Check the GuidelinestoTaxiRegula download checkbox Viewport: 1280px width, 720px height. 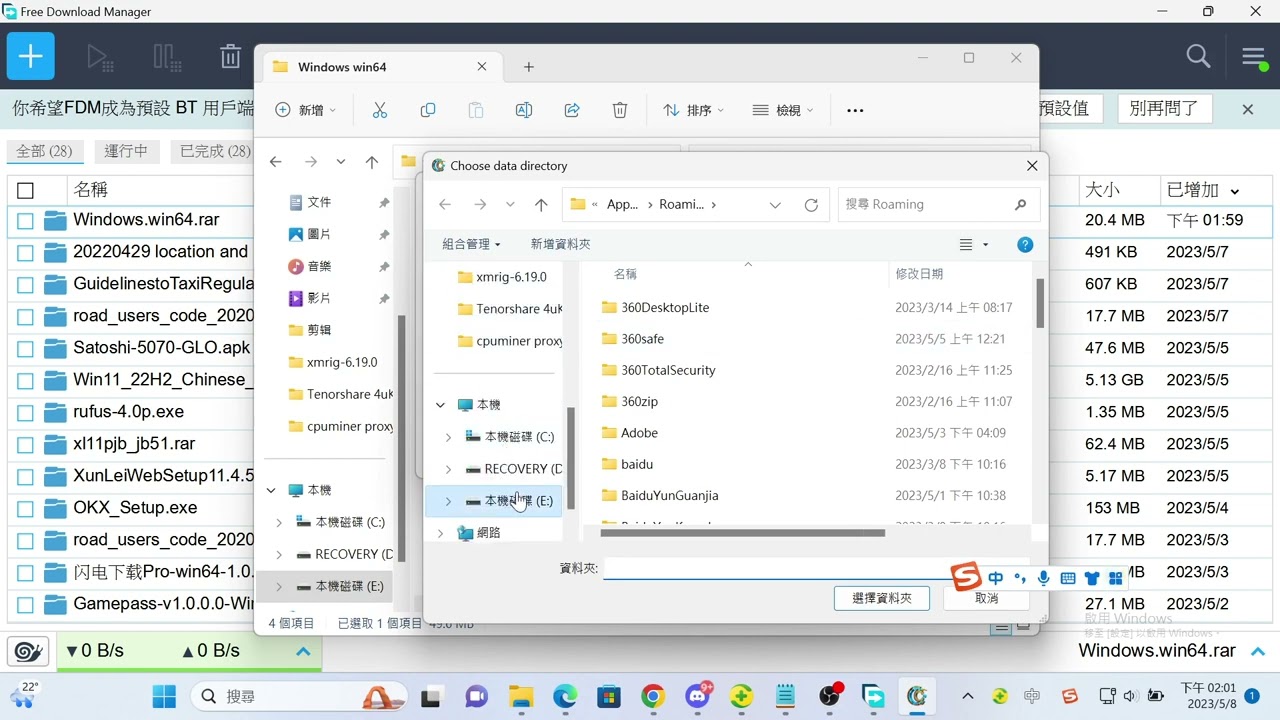click(x=25, y=285)
